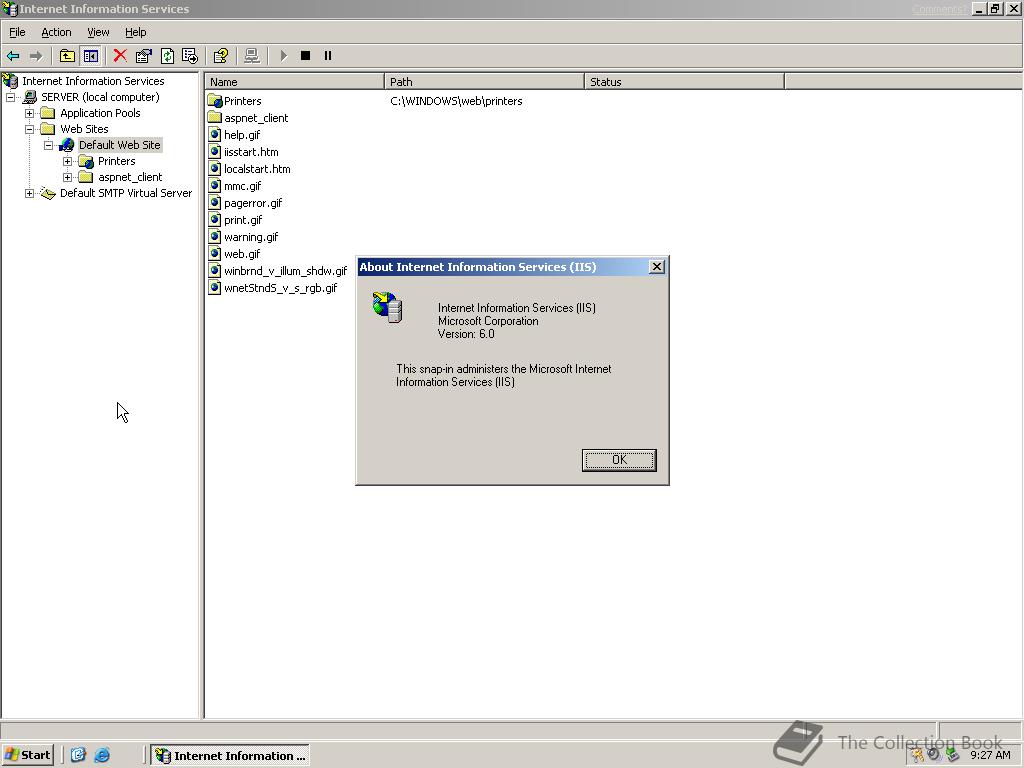Select Application Pools in tree
This screenshot has height=768, width=1024.
(x=100, y=113)
